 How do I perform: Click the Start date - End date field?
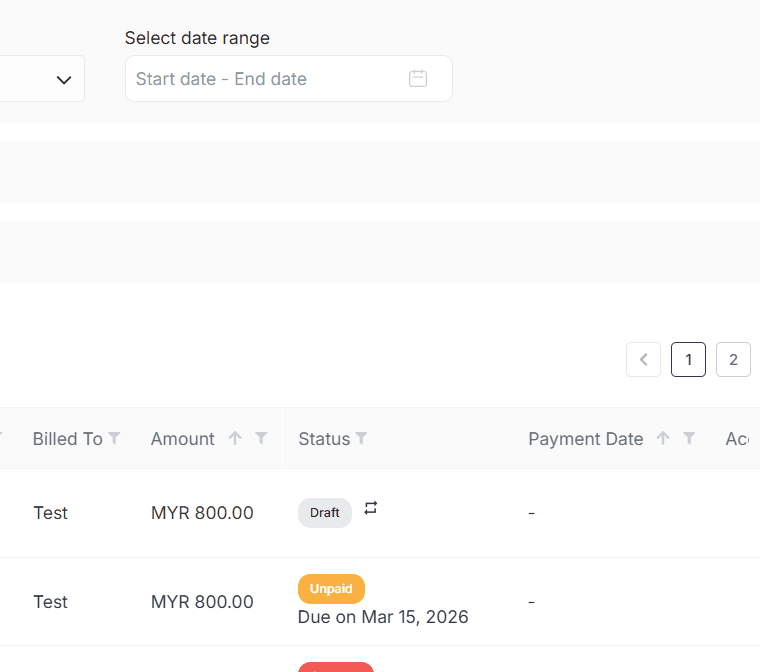coord(265,79)
